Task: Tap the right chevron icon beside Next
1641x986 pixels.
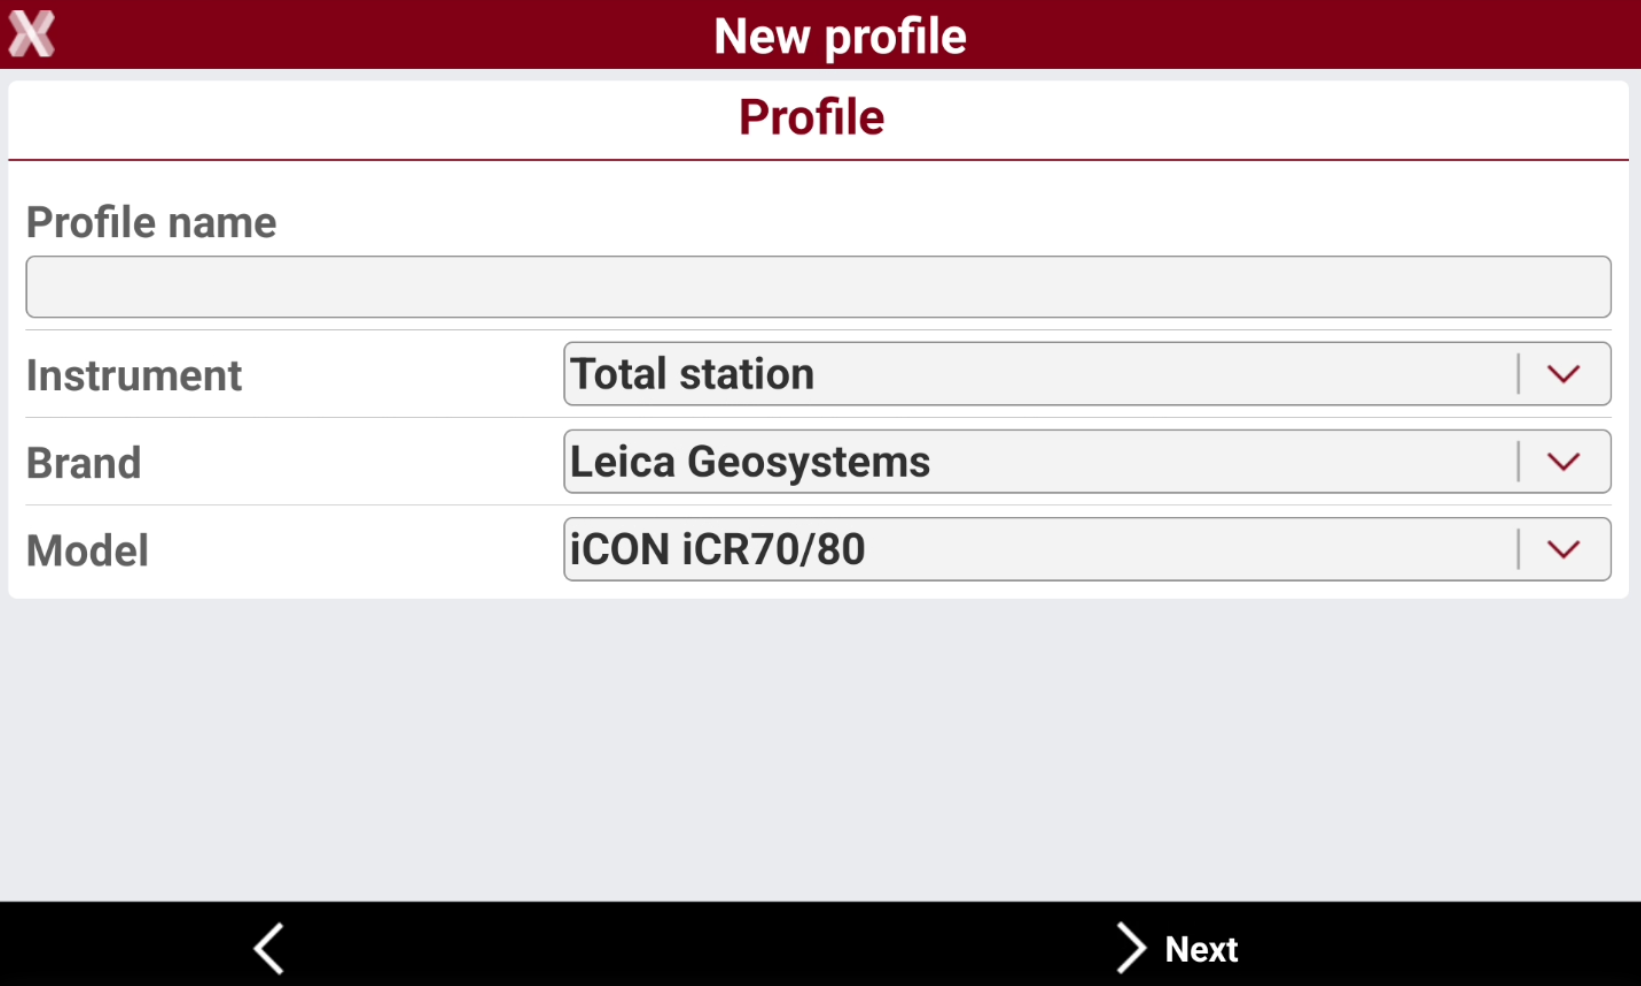Action: click(x=1130, y=948)
